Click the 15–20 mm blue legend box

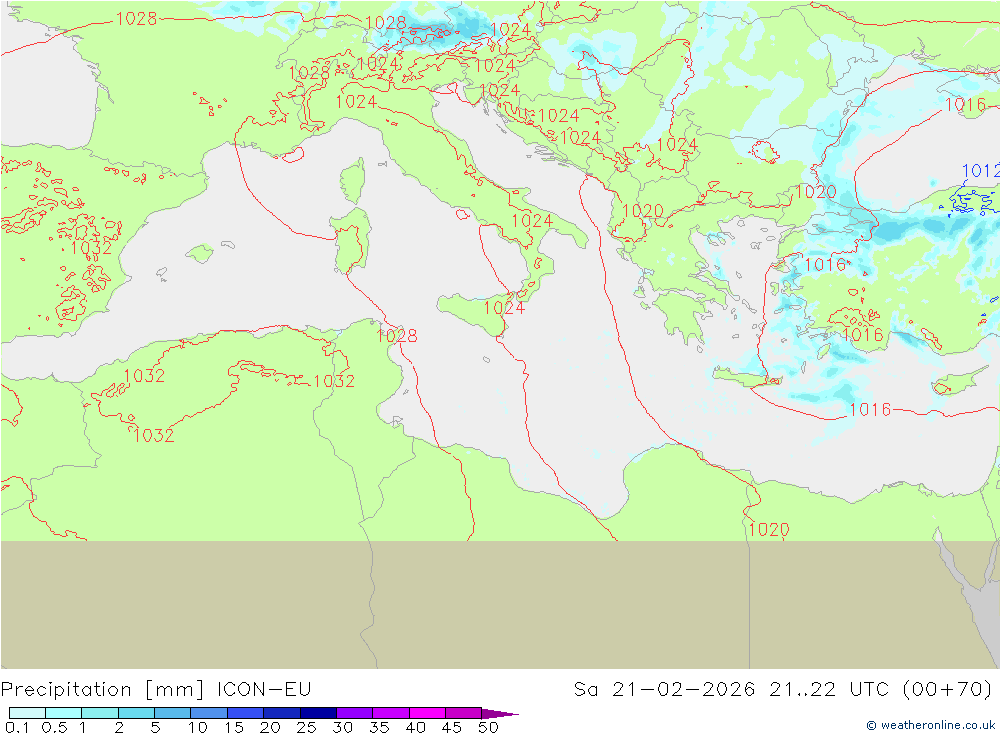point(246,713)
